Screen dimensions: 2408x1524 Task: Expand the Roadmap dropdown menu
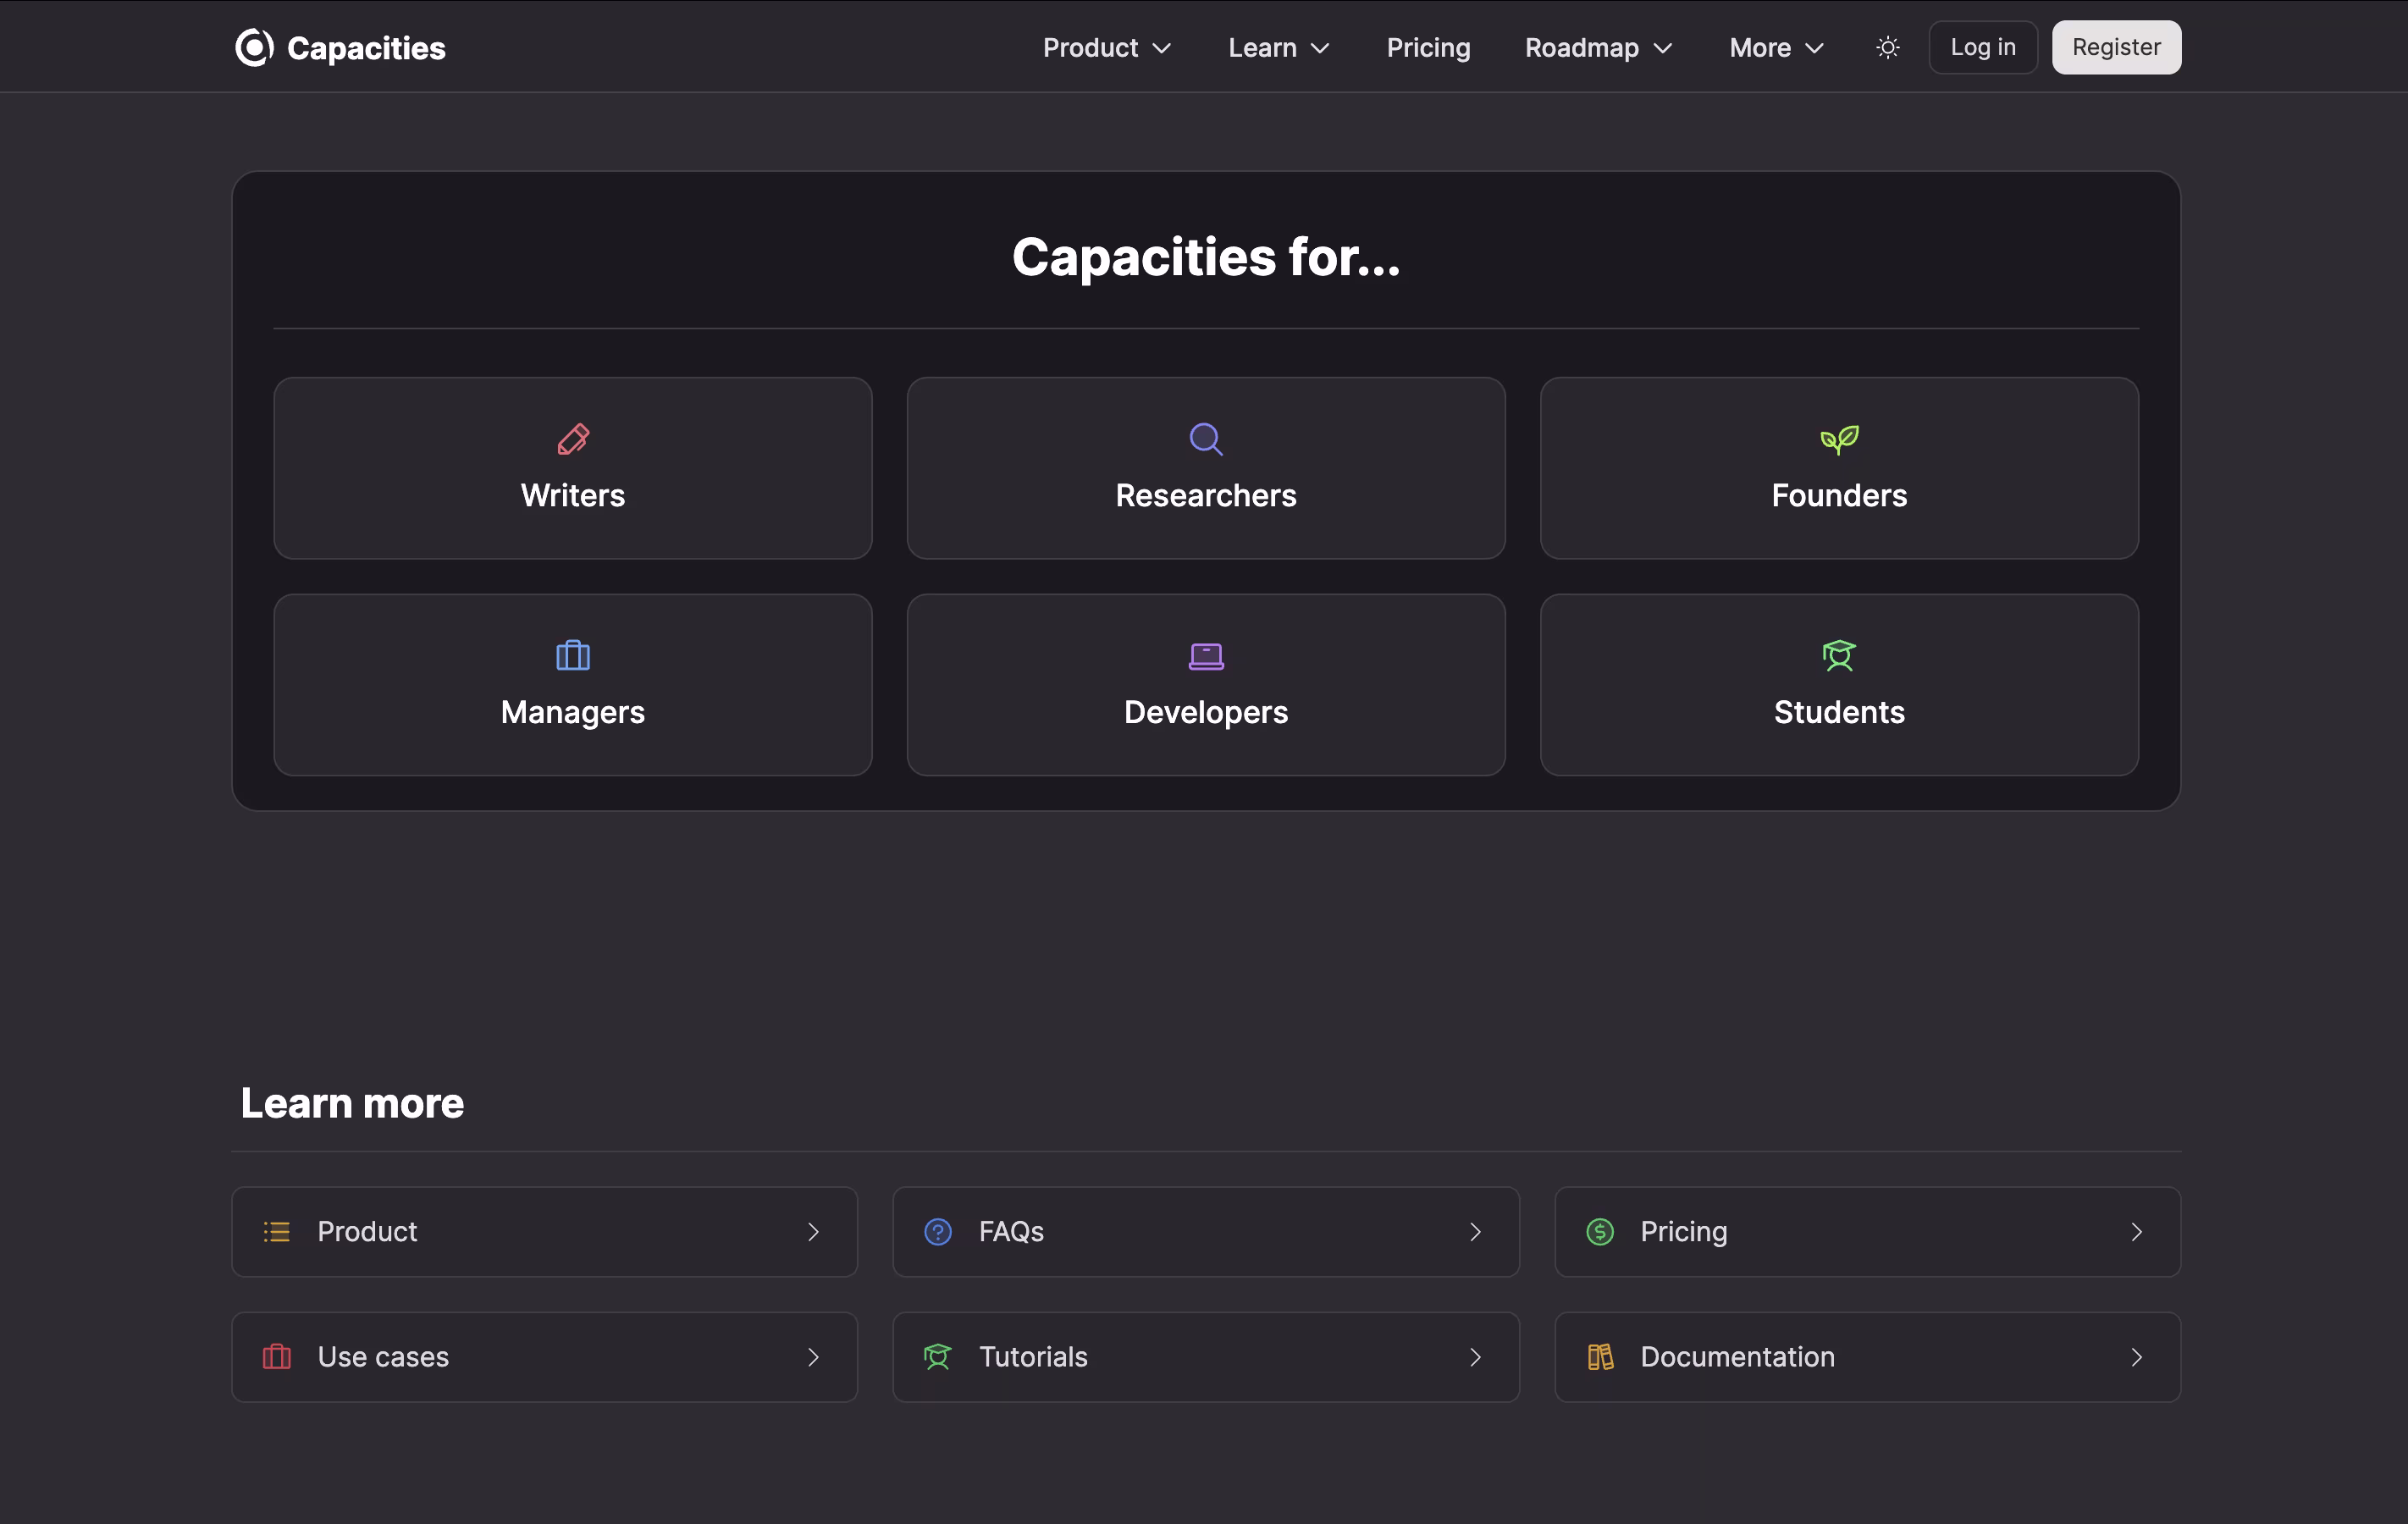(1598, 47)
